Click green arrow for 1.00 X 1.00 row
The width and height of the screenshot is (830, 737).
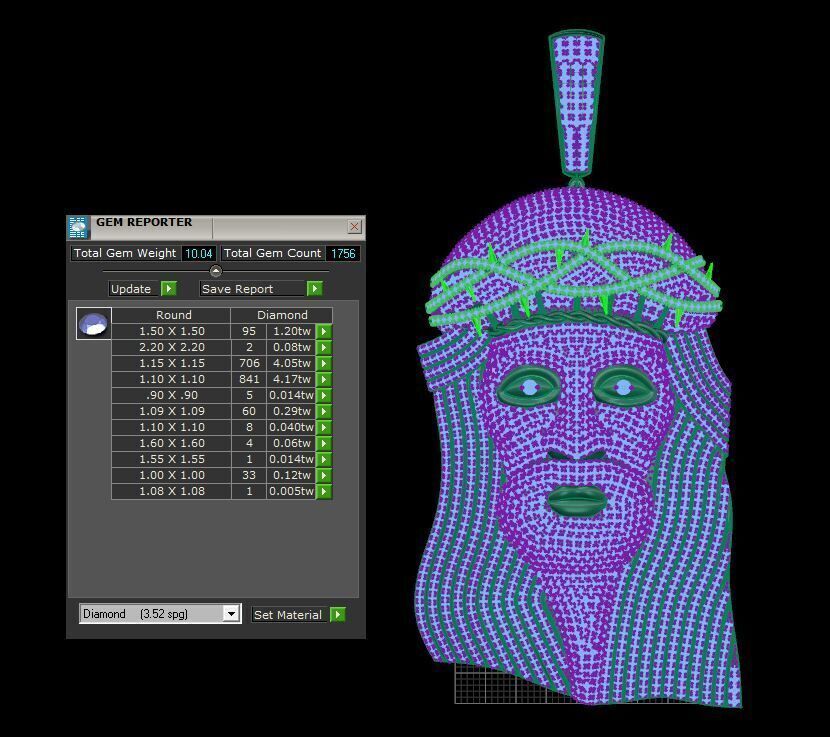(x=324, y=475)
